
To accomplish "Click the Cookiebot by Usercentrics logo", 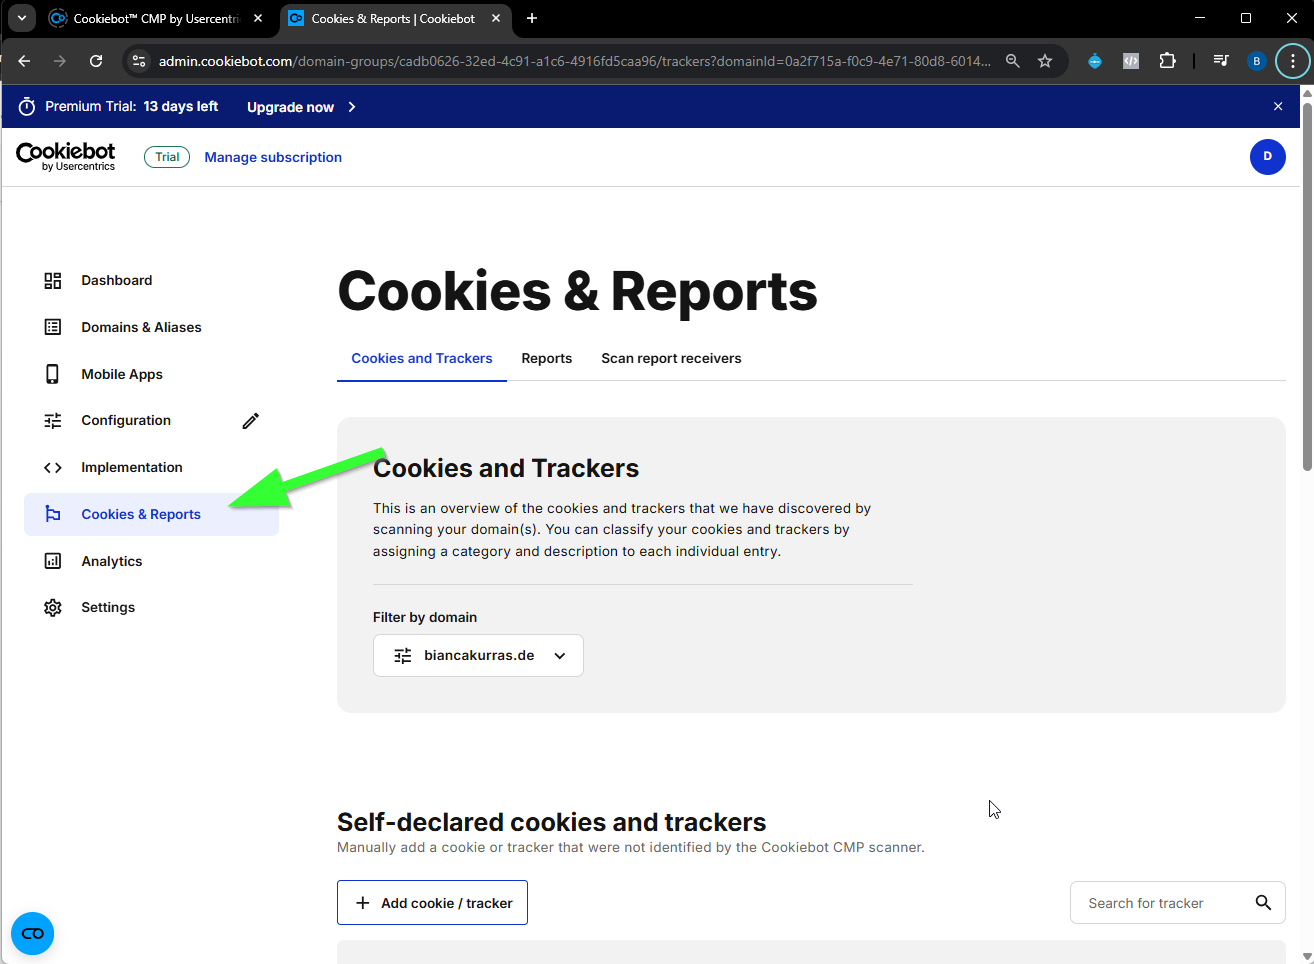I will tap(66, 156).
